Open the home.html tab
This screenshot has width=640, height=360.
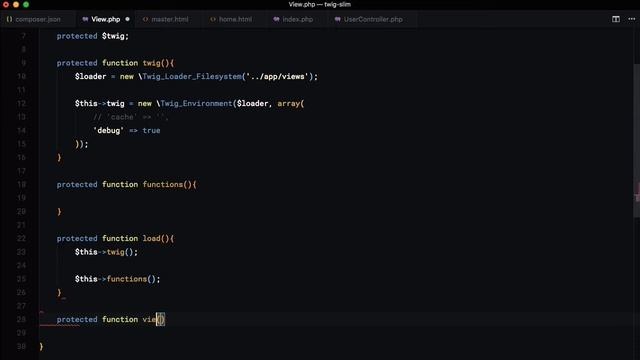pyautogui.click(x=235, y=19)
